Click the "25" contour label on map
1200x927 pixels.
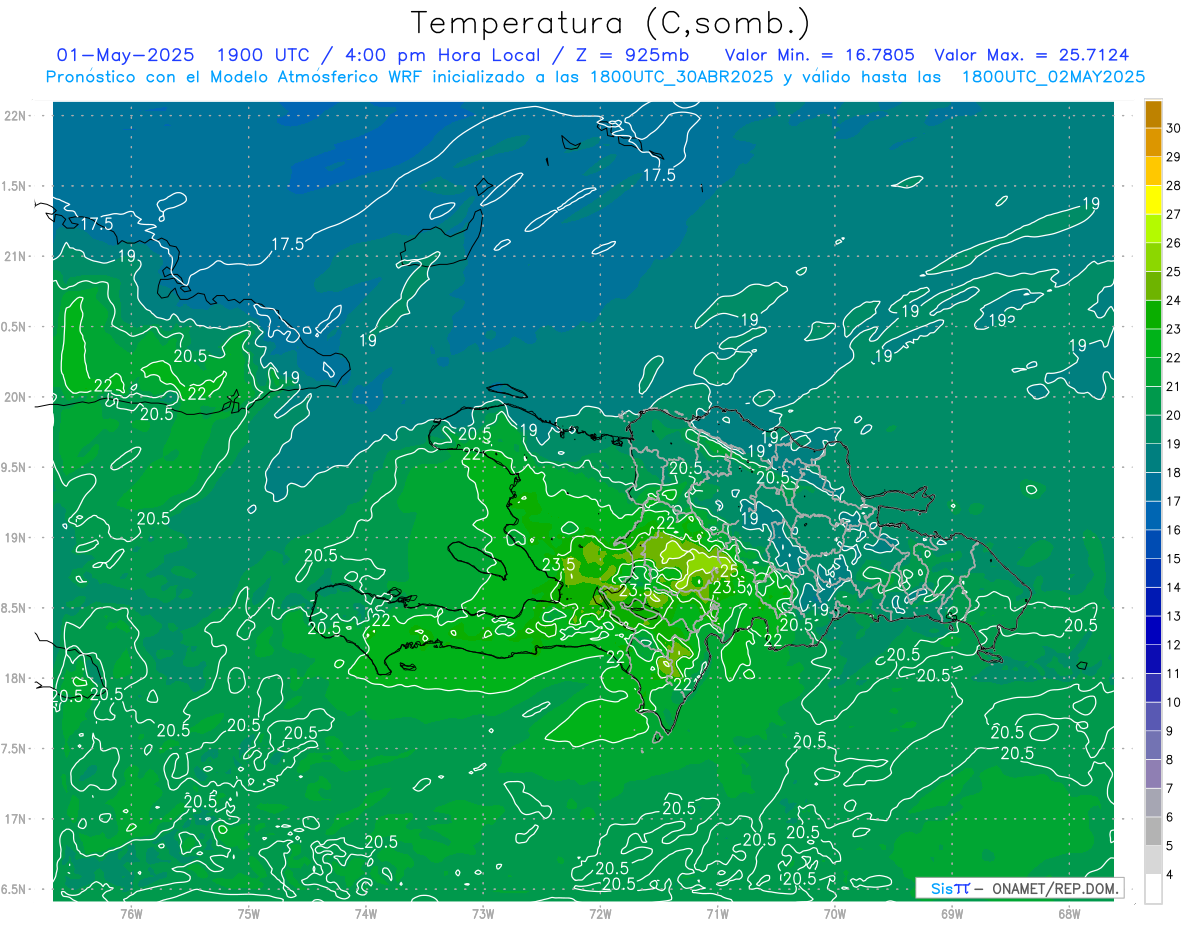tap(729, 570)
